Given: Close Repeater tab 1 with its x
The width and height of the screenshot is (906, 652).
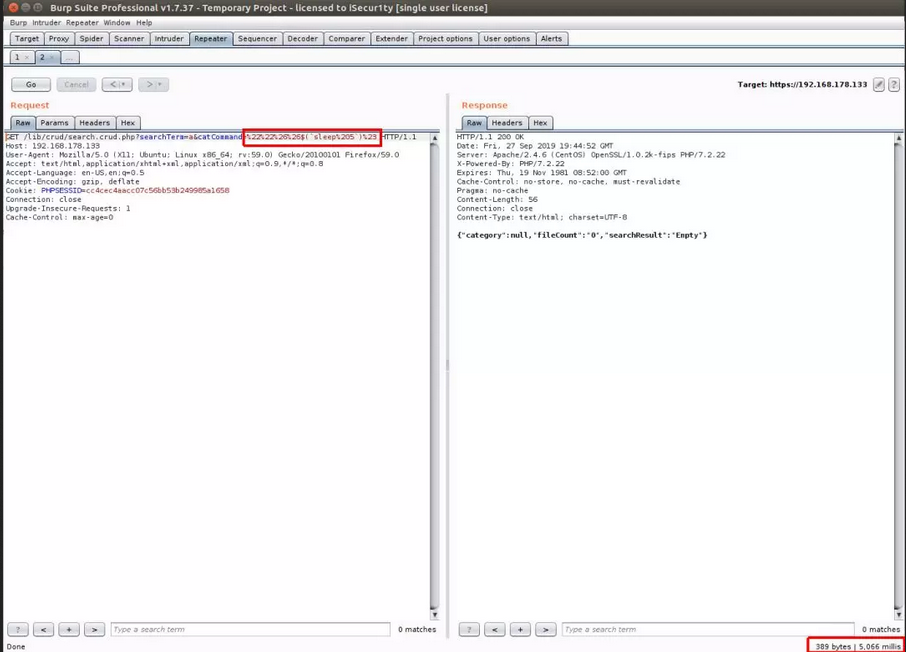Looking at the screenshot, I should [x=27, y=58].
